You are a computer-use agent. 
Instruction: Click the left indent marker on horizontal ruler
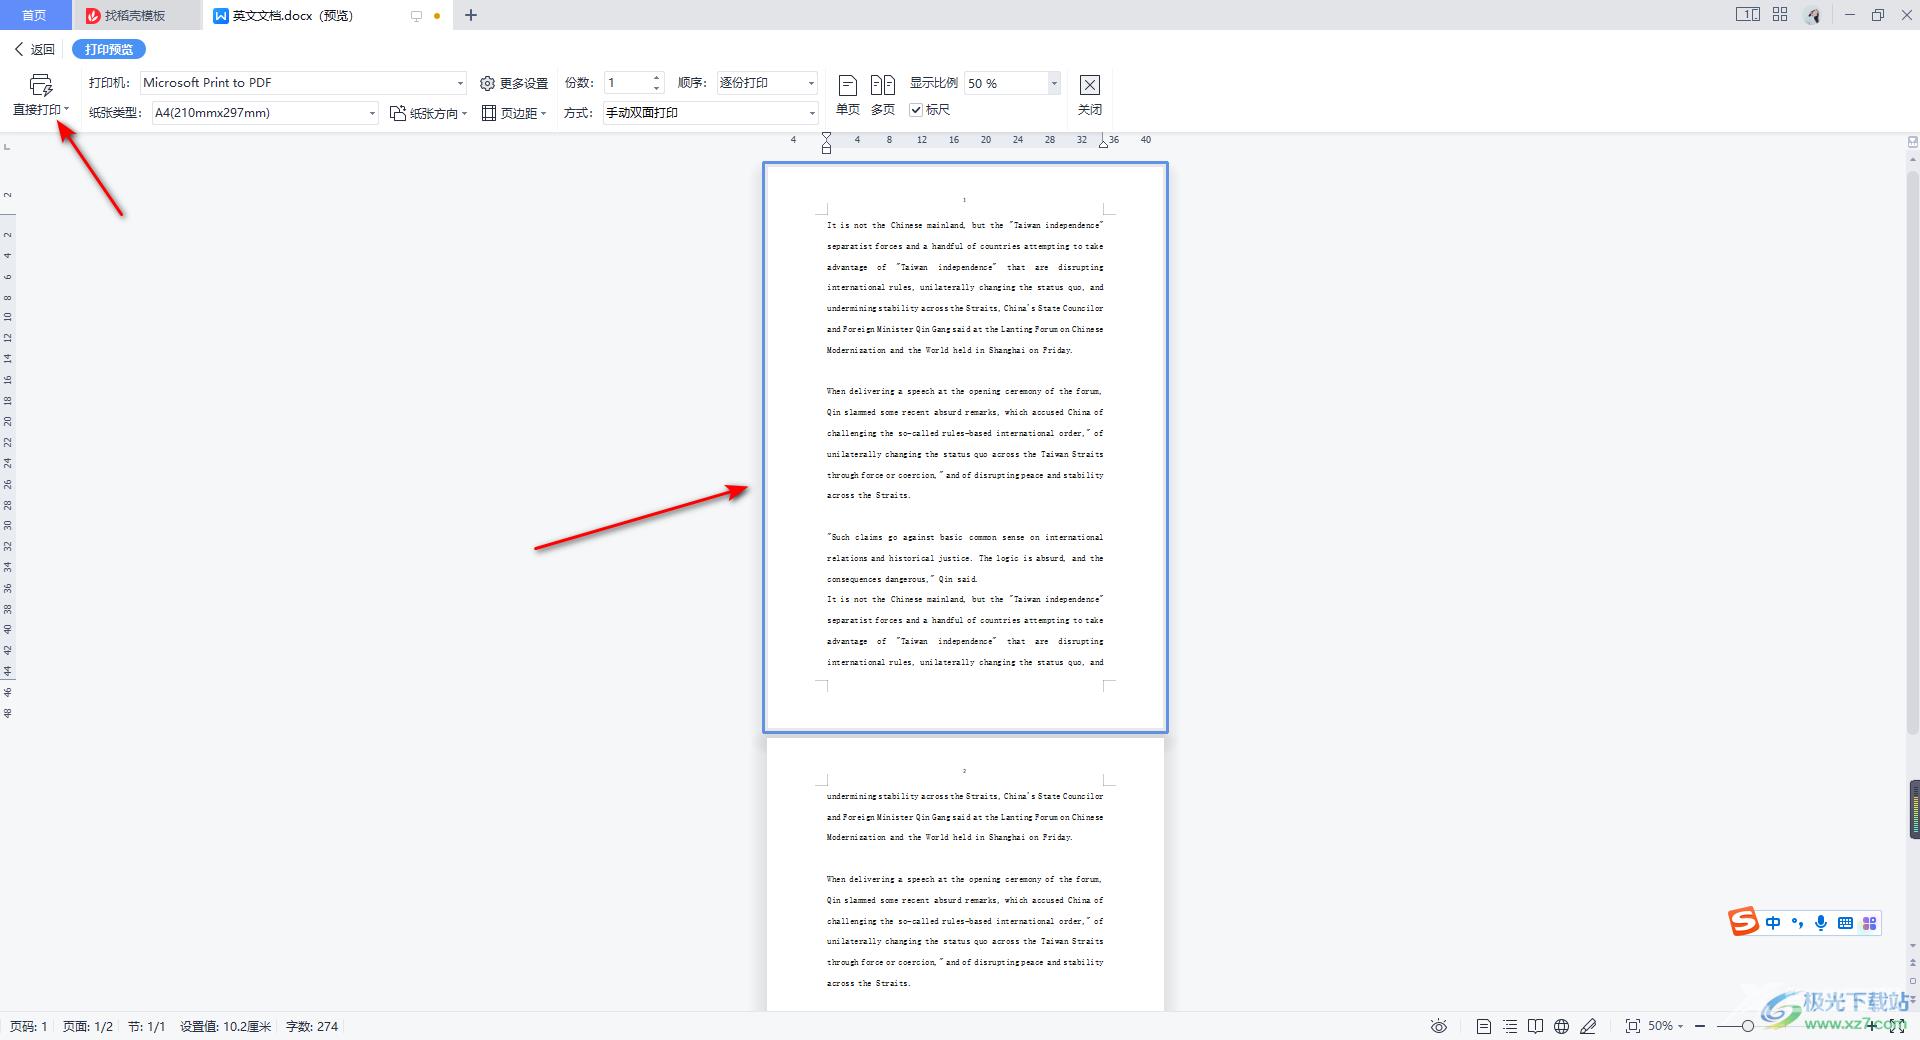[826, 142]
